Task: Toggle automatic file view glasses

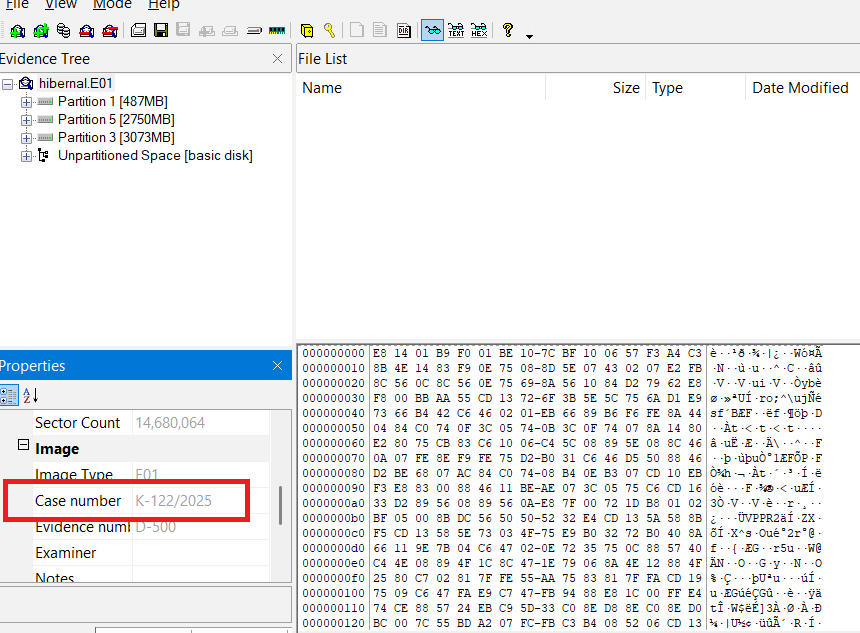Action: point(432,30)
